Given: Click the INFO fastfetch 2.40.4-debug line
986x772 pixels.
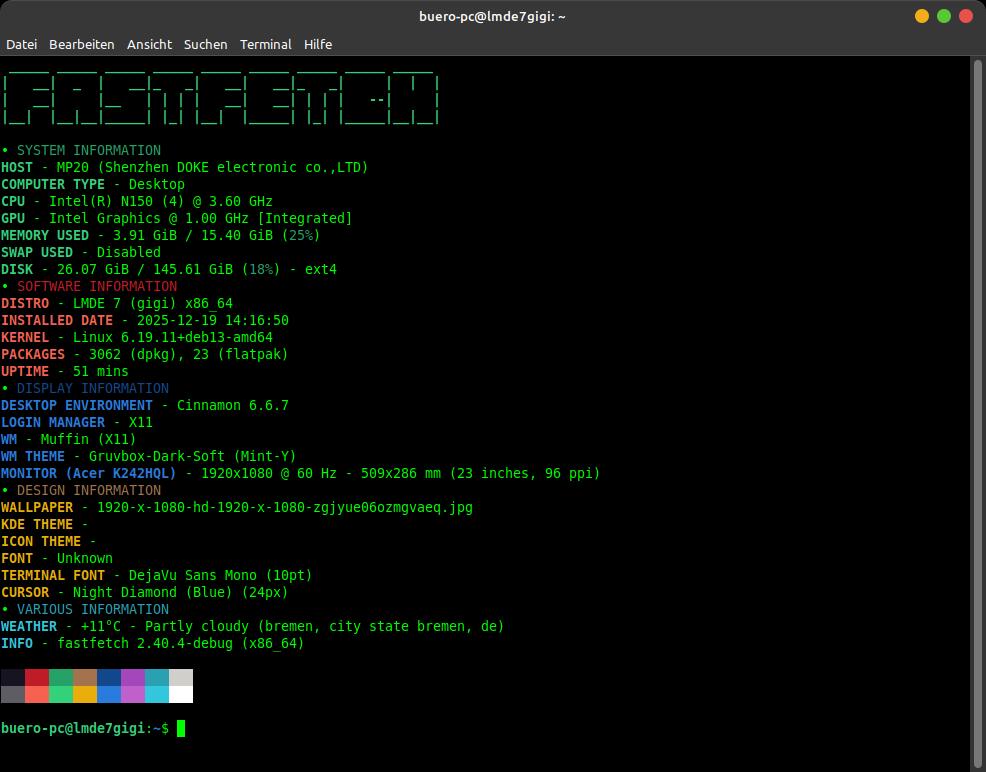Looking at the screenshot, I should [153, 643].
